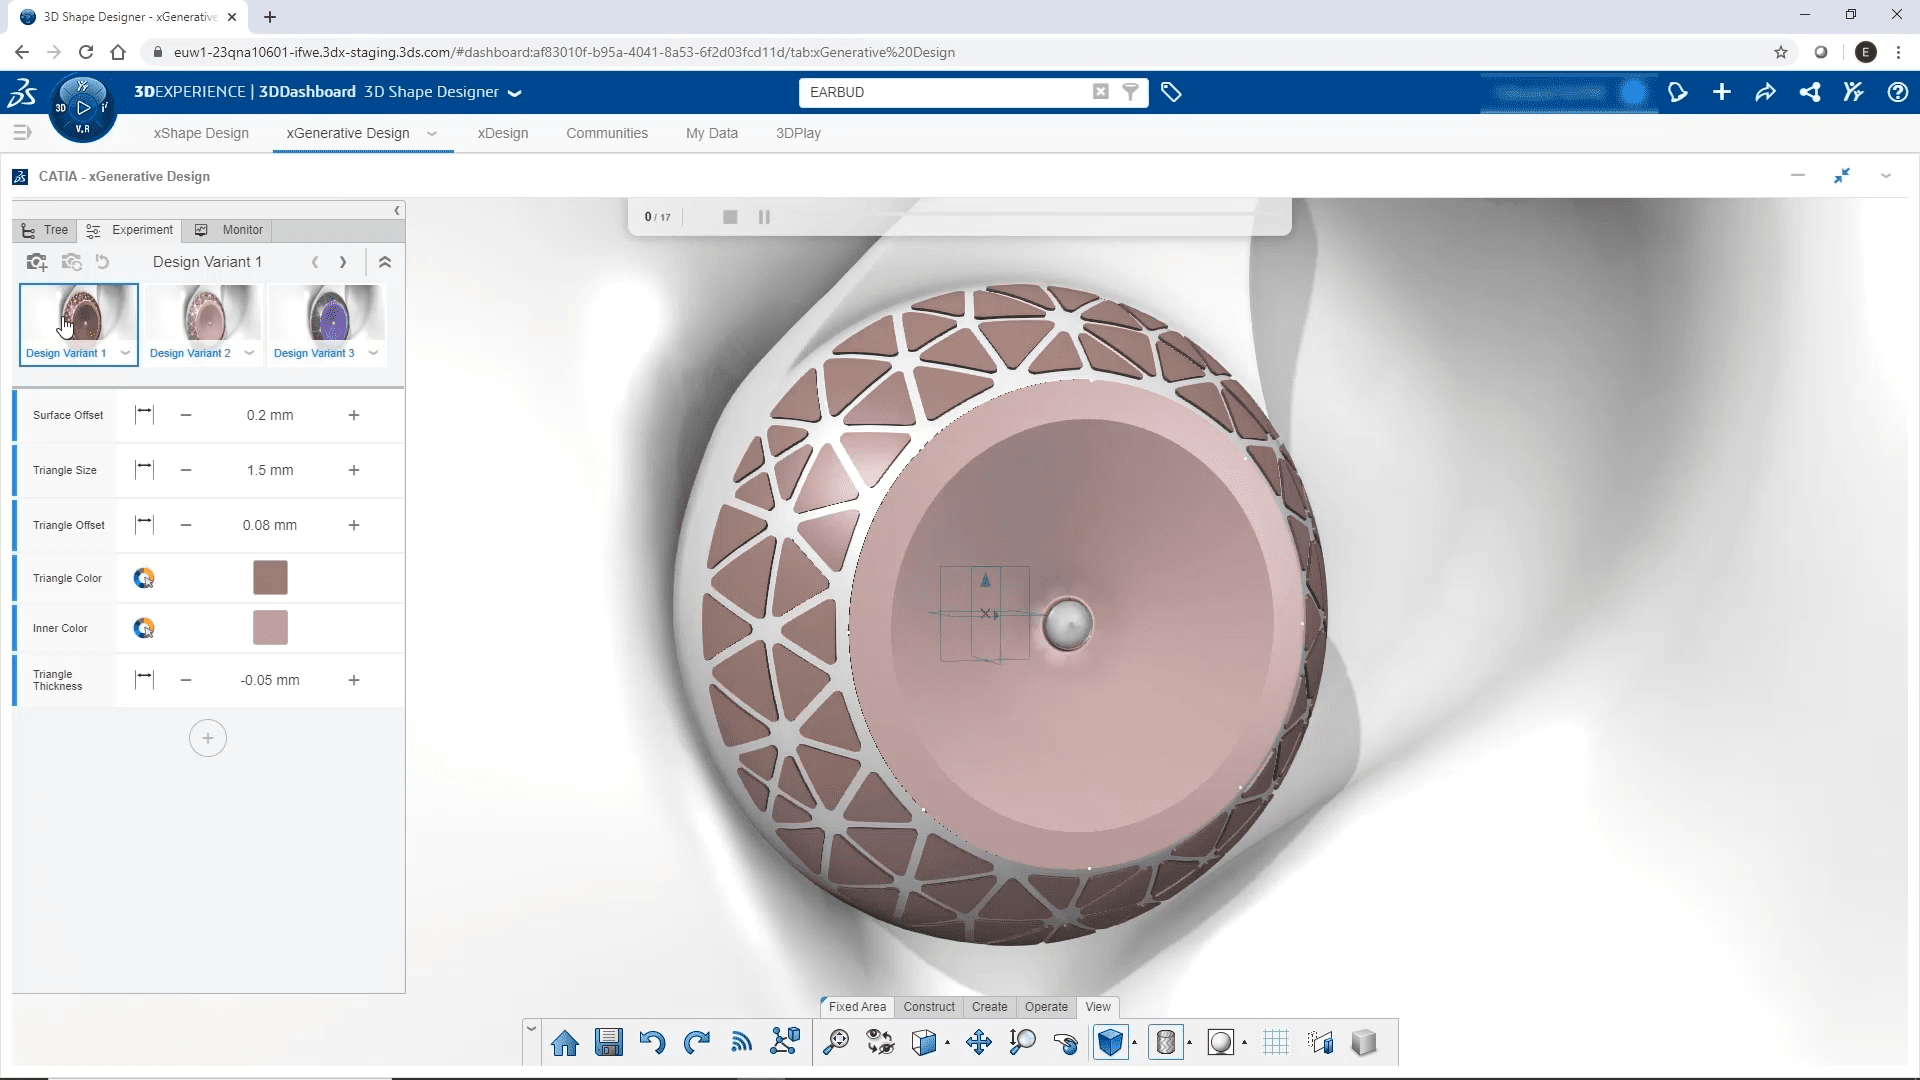Expand Design Variant 3 dropdown
This screenshot has width=1920, height=1080.
tap(373, 351)
